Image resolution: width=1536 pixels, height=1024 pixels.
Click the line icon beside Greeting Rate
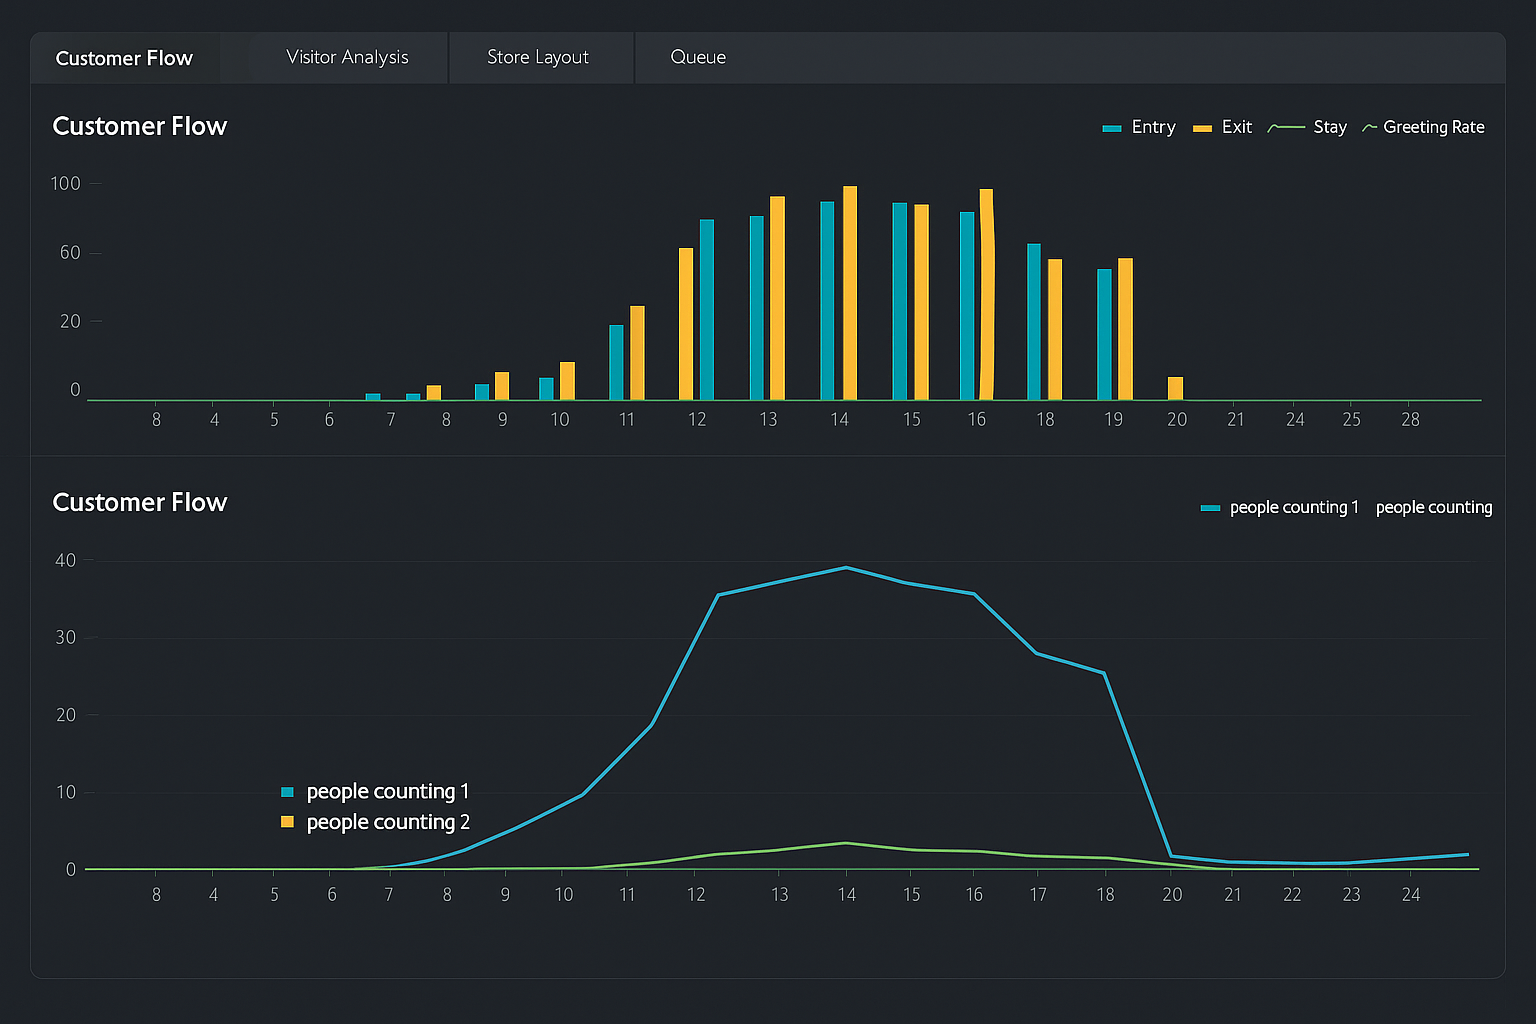[x=1370, y=128]
